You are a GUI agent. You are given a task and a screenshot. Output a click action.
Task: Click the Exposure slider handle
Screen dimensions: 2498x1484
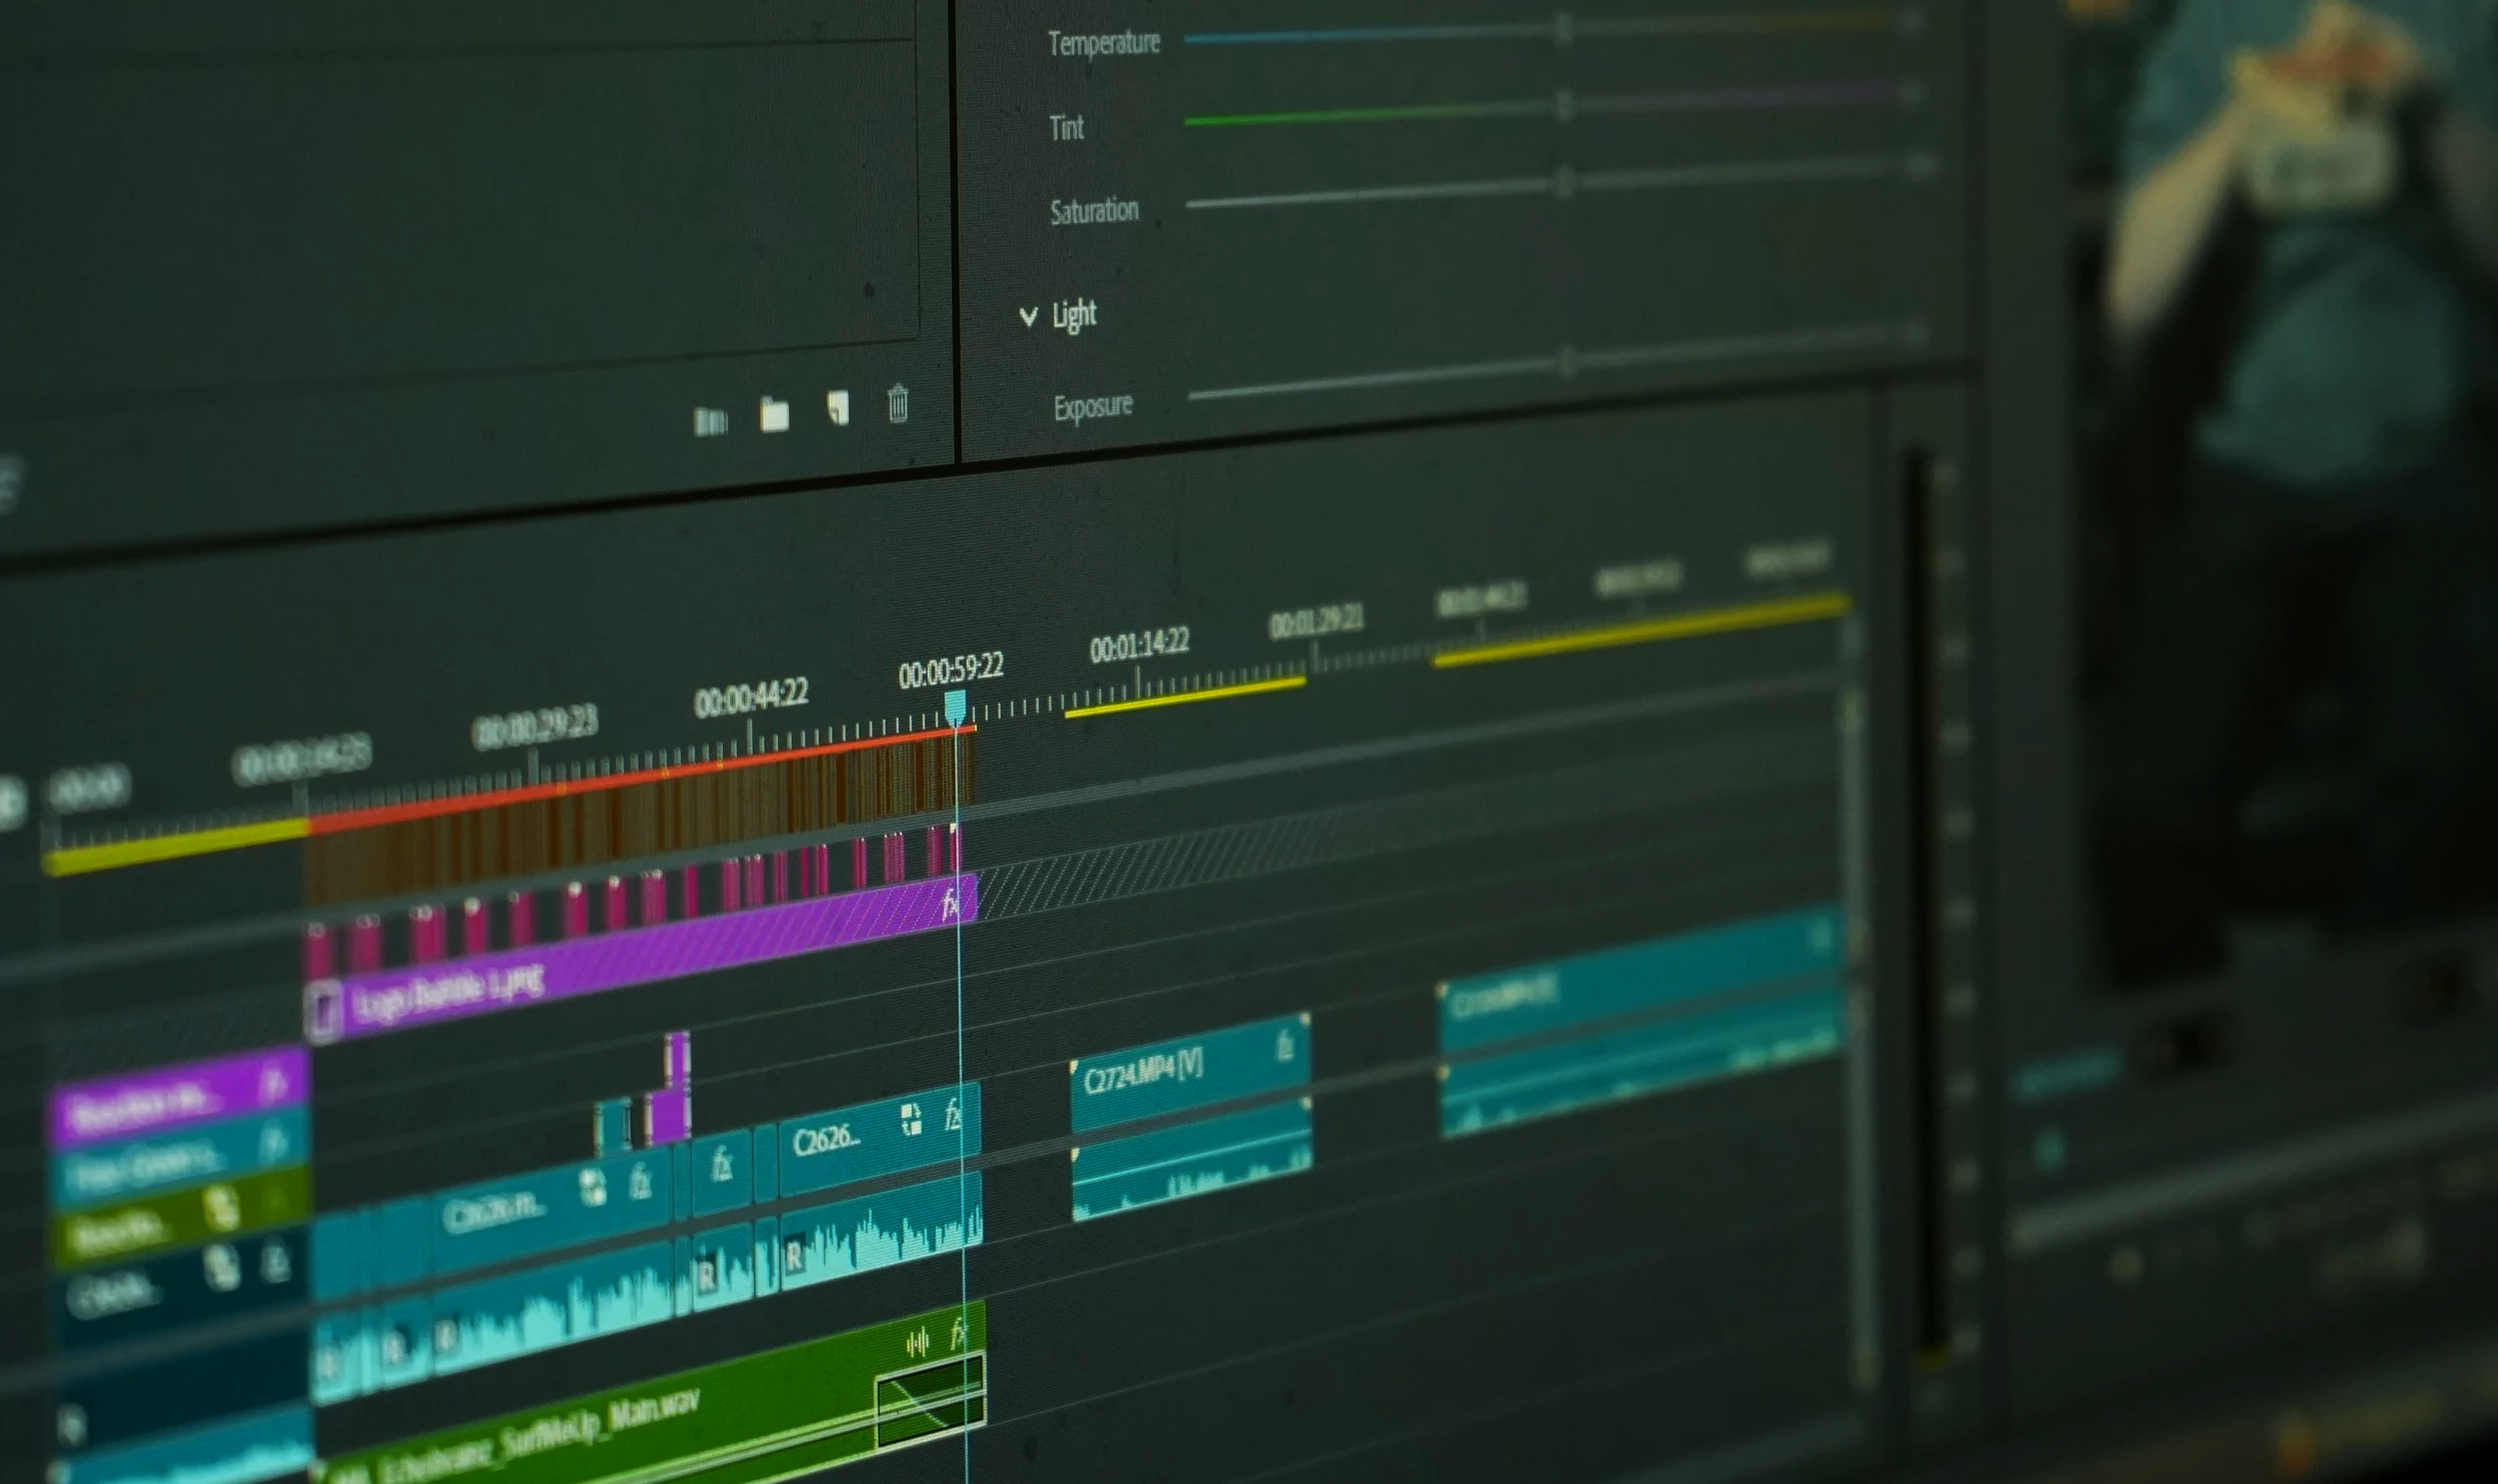[1567, 362]
